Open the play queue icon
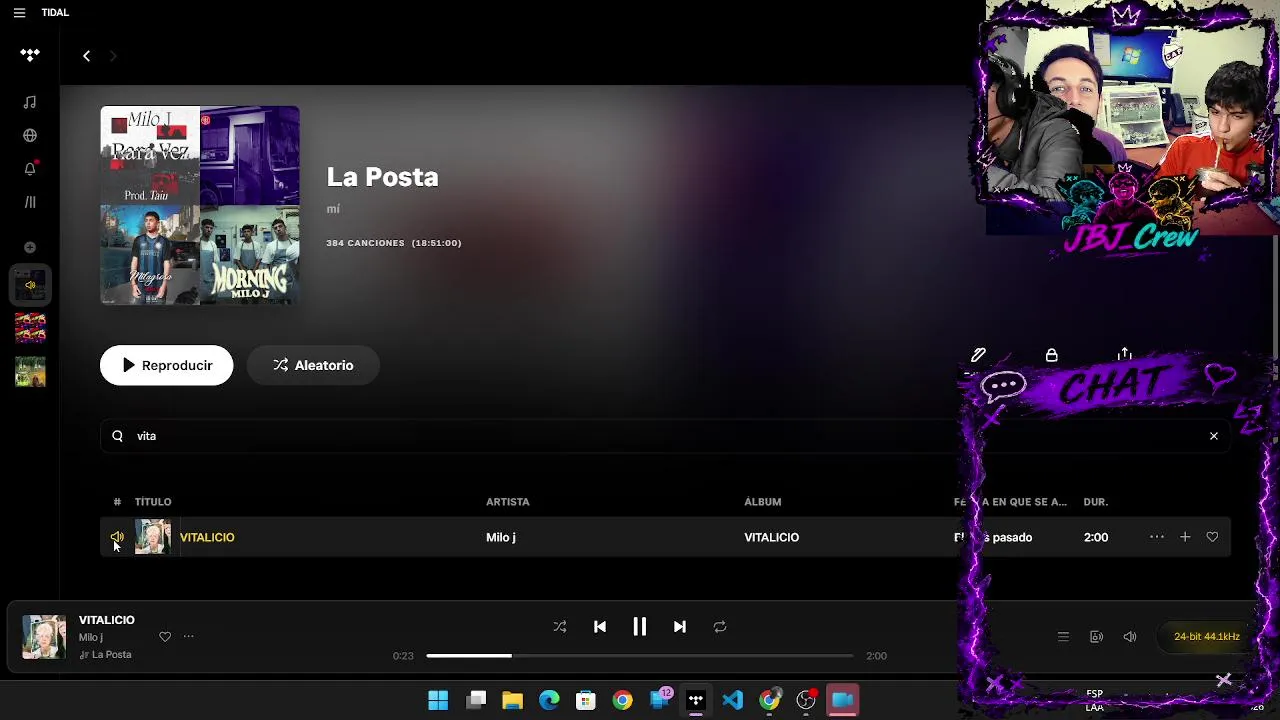Image resolution: width=1280 pixels, height=720 pixels. (1063, 637)
